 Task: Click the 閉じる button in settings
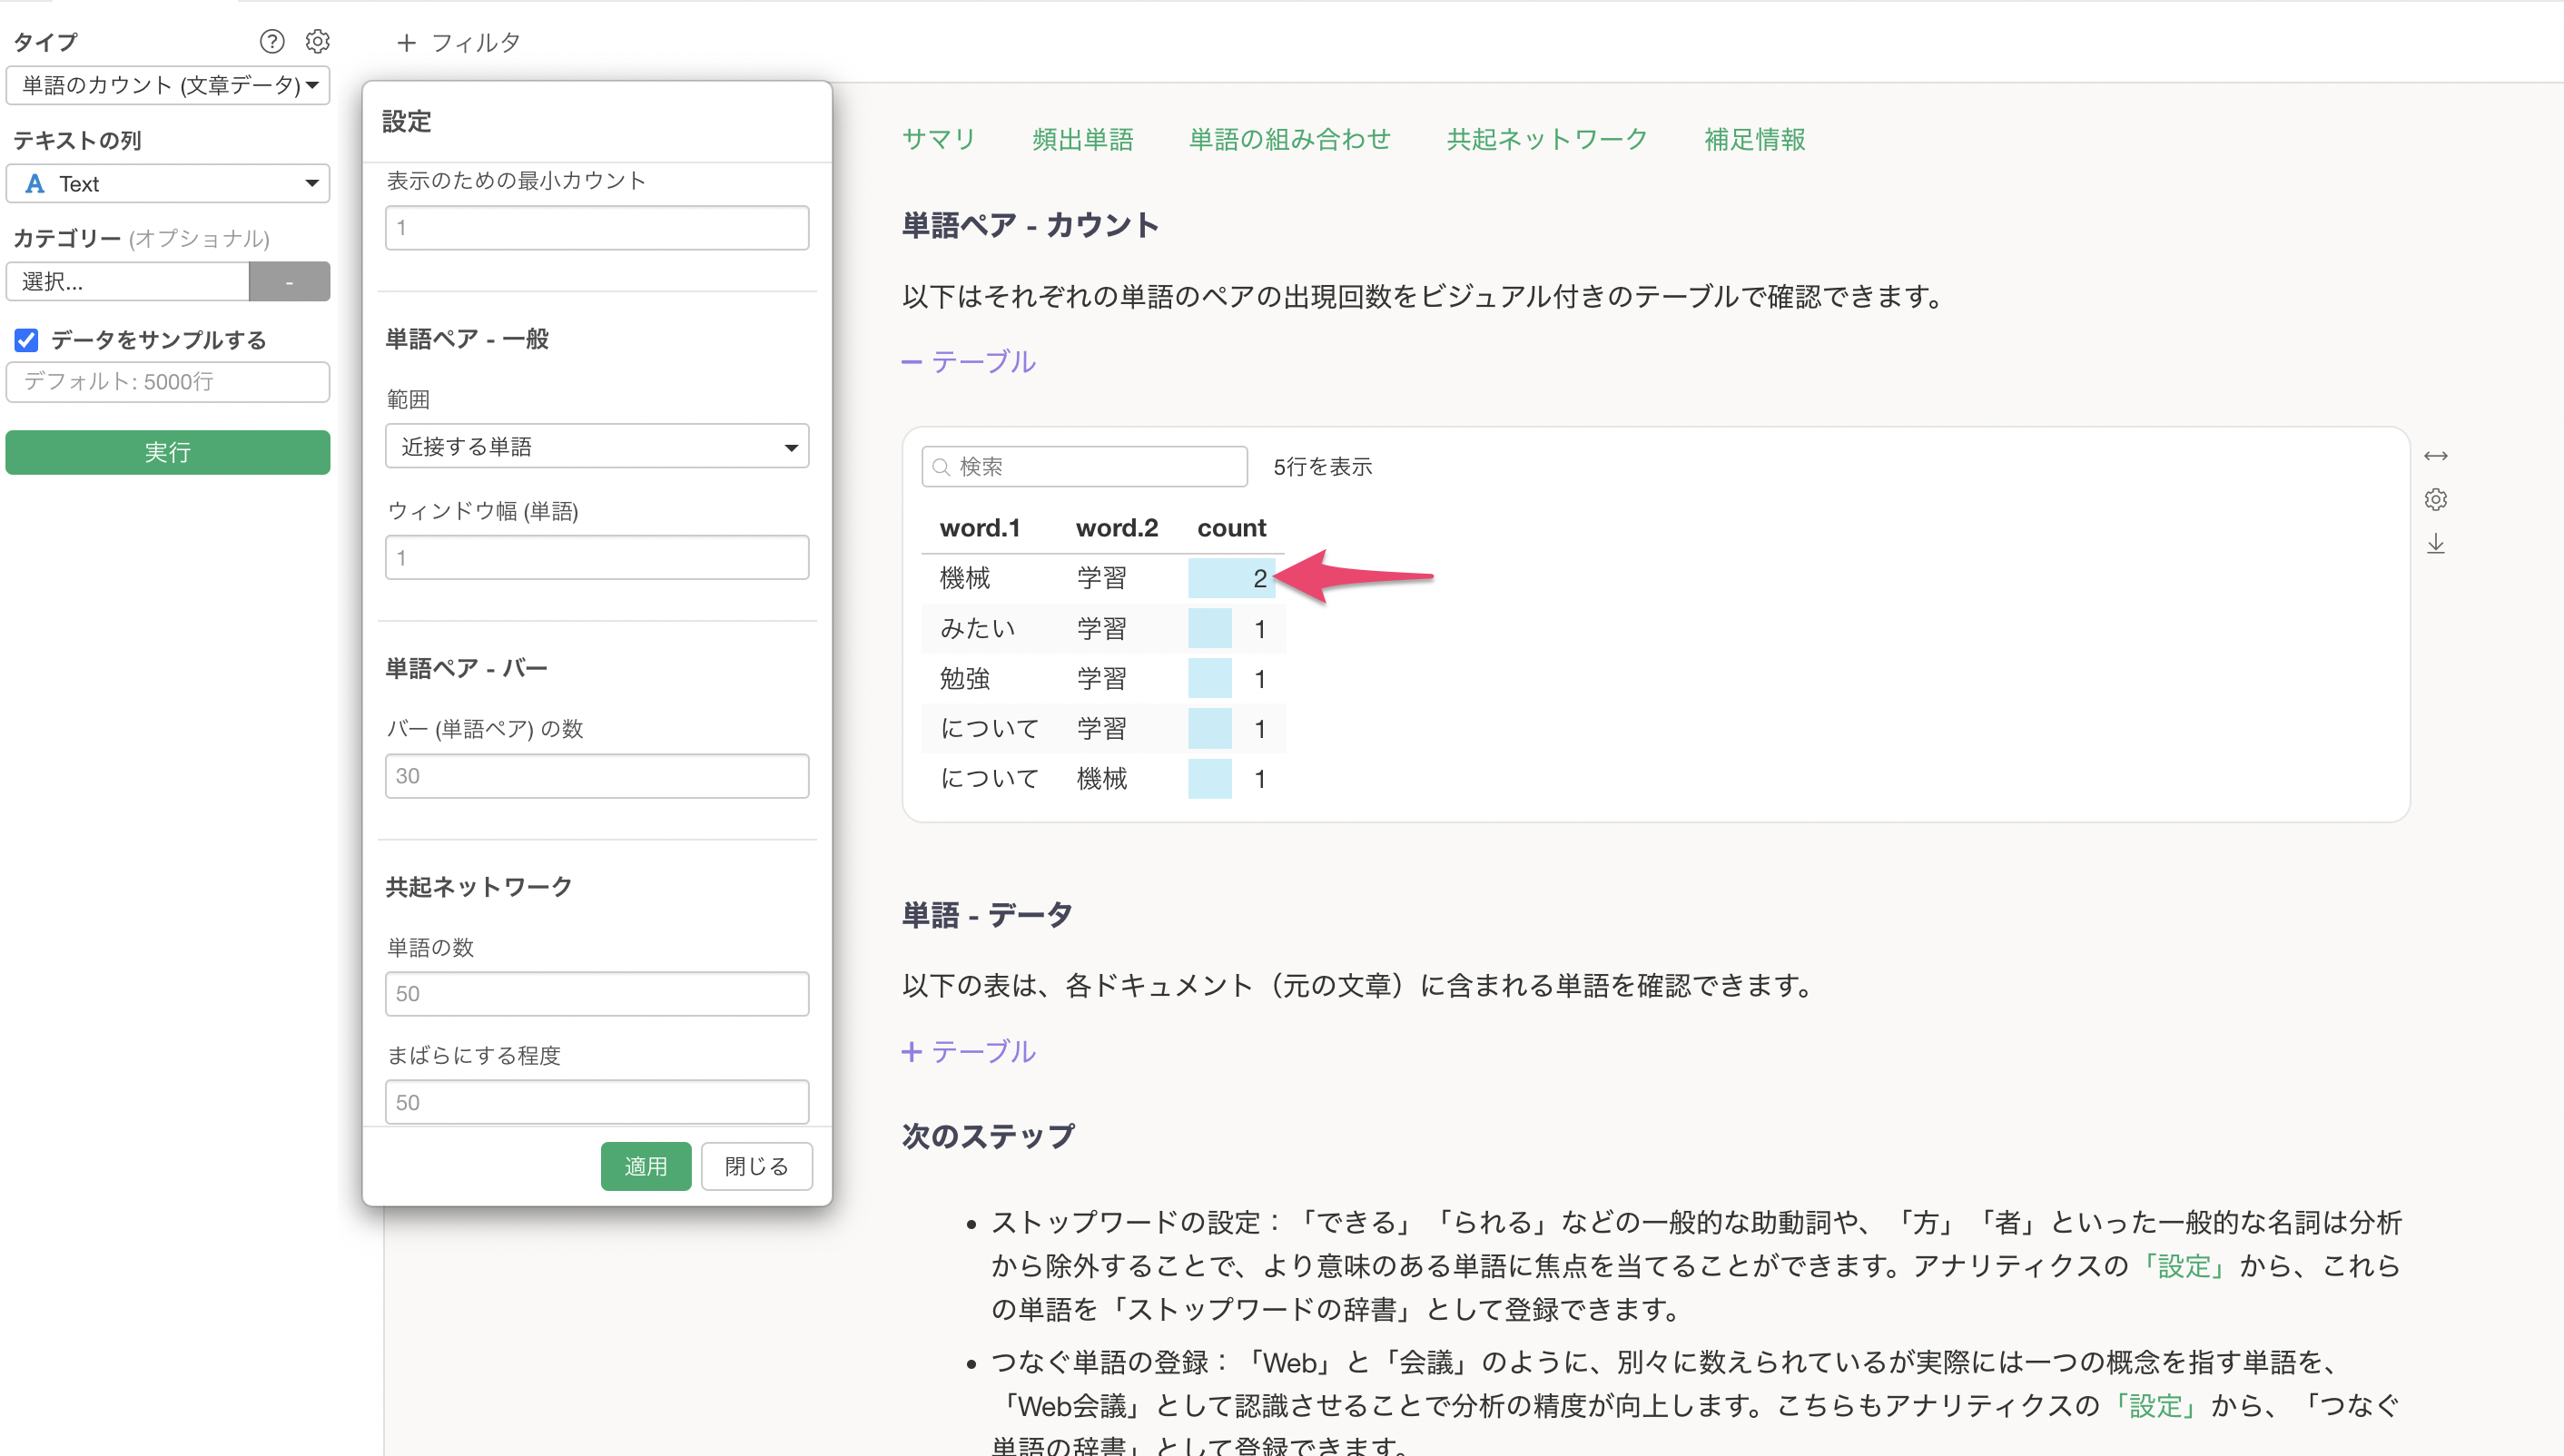756,1166
